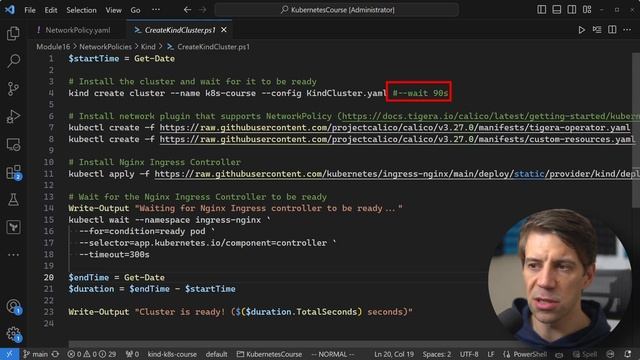The image size is (640, 360).
Task: Open remote window button in status bar
Action: [x=9, y=354]
